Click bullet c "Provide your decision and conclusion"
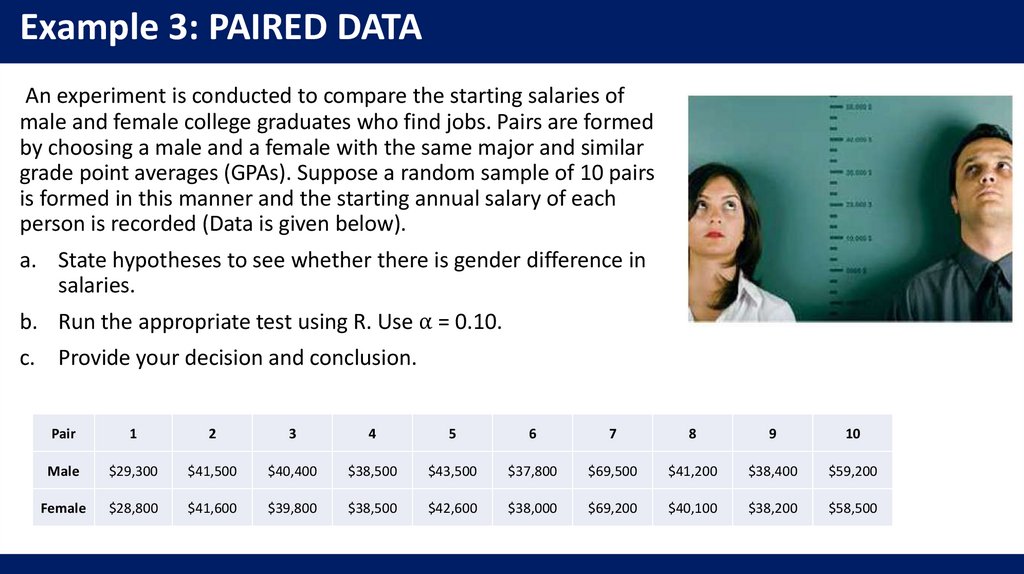The width and height of the screenshot is (1024, 574). [236, 357]
